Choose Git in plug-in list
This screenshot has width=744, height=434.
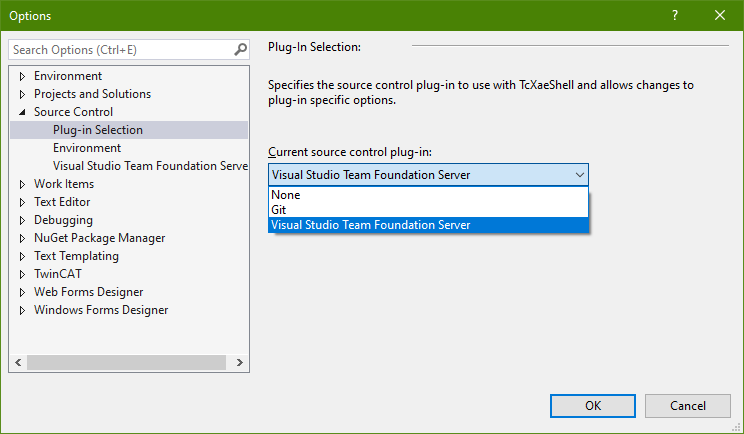tap(428, 210)
